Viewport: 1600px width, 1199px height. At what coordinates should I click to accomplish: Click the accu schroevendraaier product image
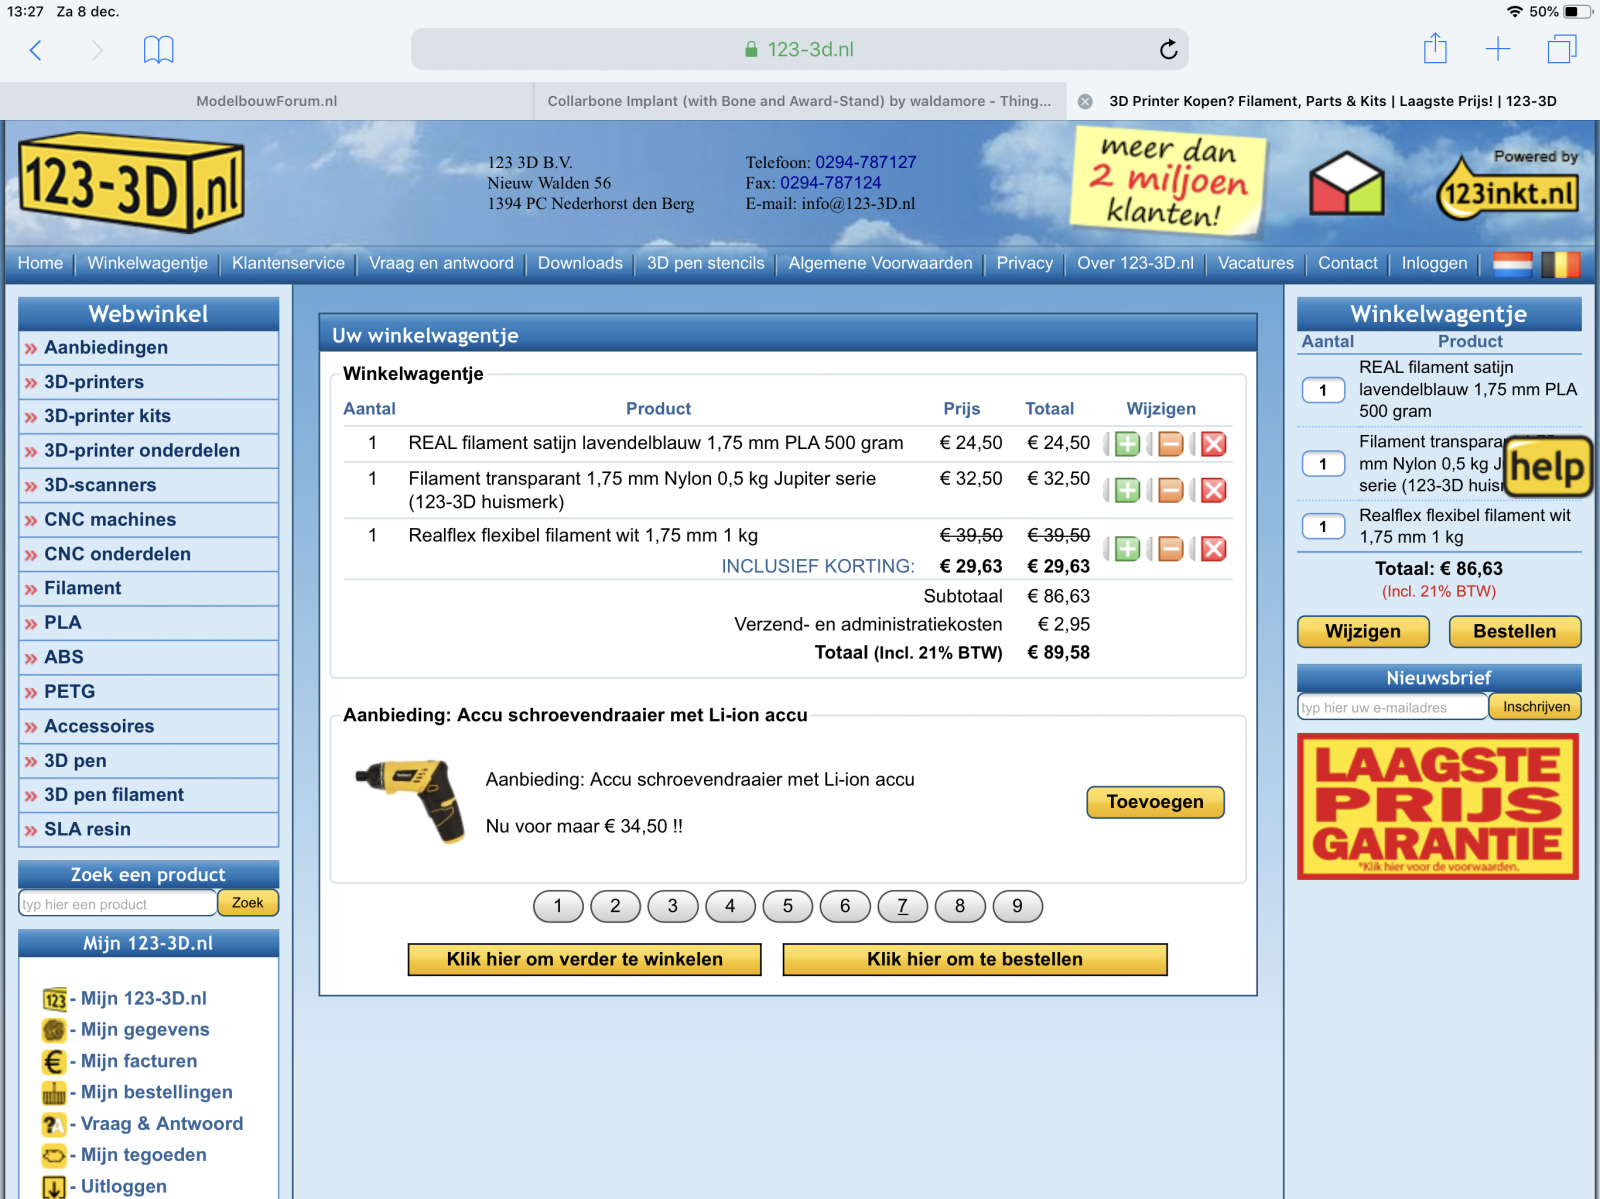click(412, 801)
